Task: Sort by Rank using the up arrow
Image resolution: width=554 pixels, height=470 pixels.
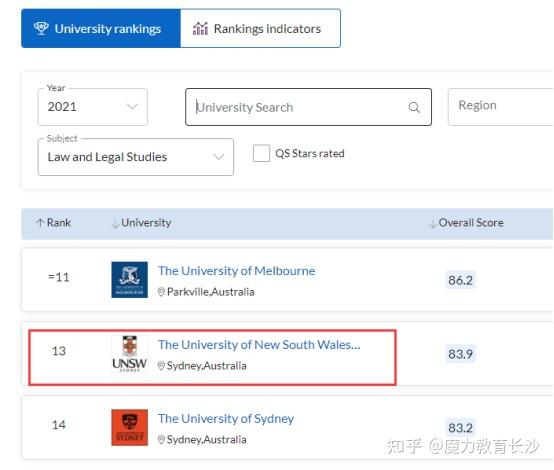Action: [40, 223]
